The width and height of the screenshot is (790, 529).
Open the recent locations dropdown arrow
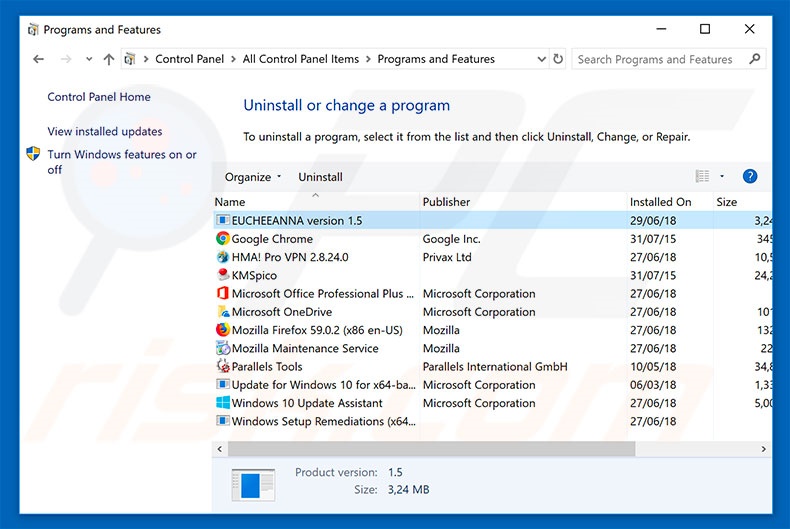(89, 59)
